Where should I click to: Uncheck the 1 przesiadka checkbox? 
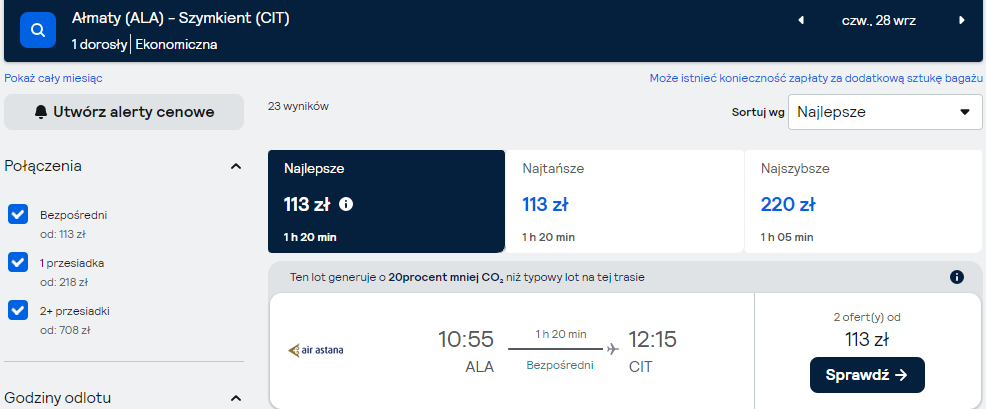tap(18, 262)
